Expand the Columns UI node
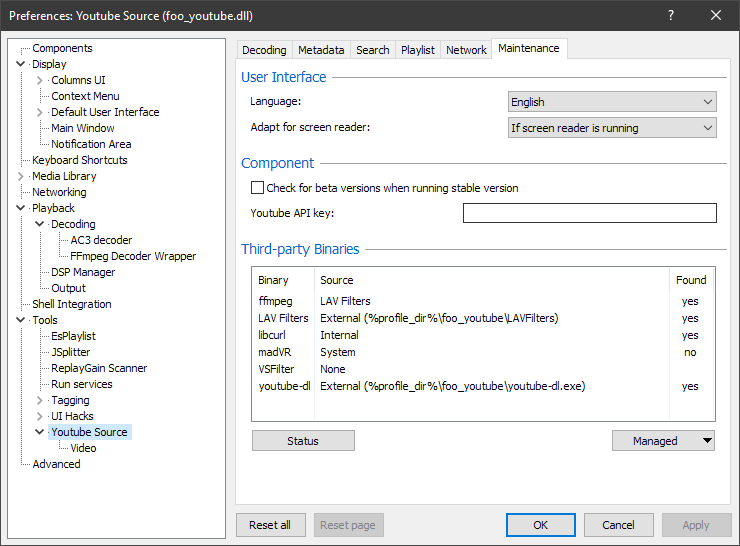The image size is (740, 546). pos(40,80)
